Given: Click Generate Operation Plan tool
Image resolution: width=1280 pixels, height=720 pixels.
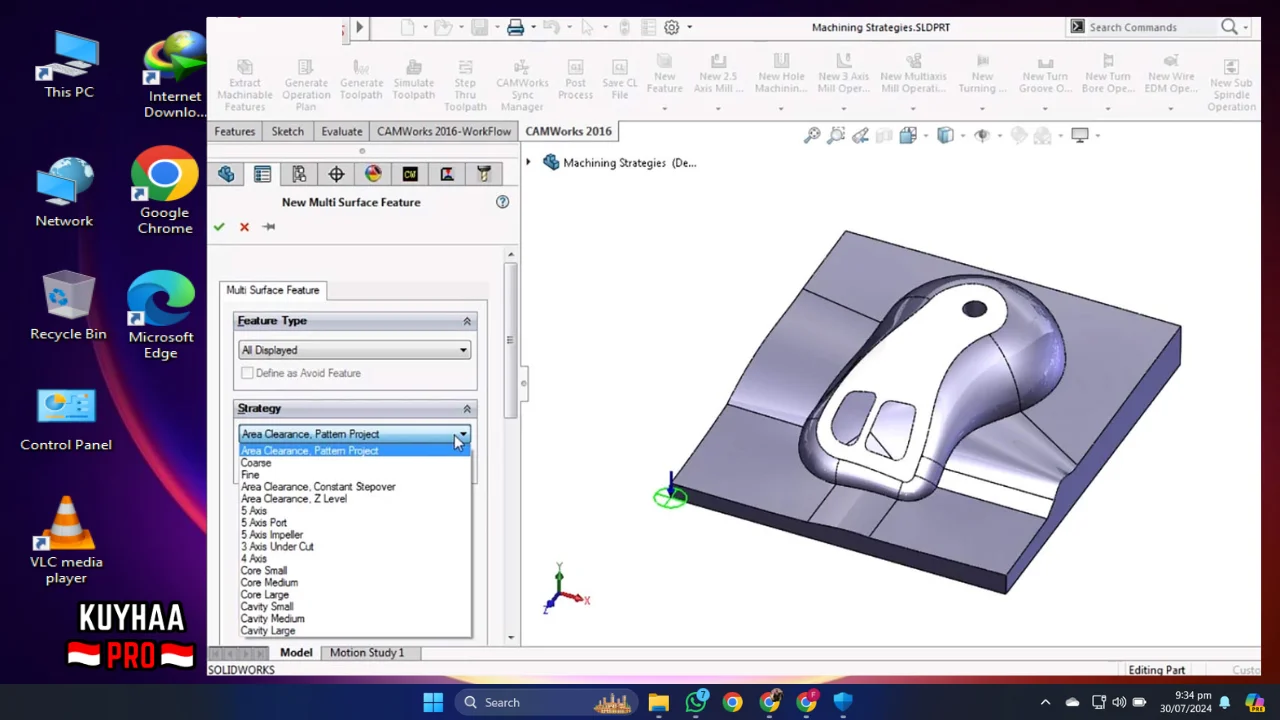Looking at the screenshot, I should [x=306, y=82].
